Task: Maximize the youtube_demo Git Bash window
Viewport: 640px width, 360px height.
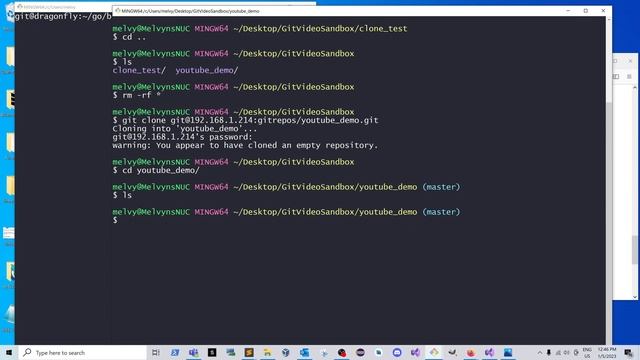Action: point(586,11)
